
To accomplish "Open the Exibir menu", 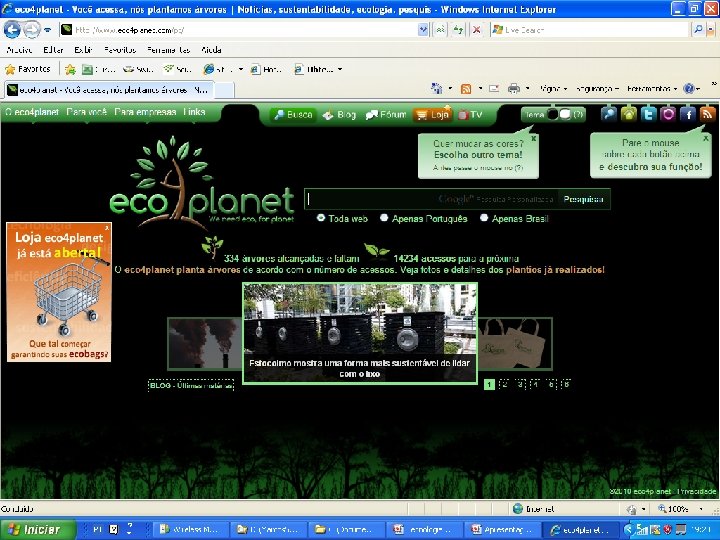I will (x=83, y=50).
